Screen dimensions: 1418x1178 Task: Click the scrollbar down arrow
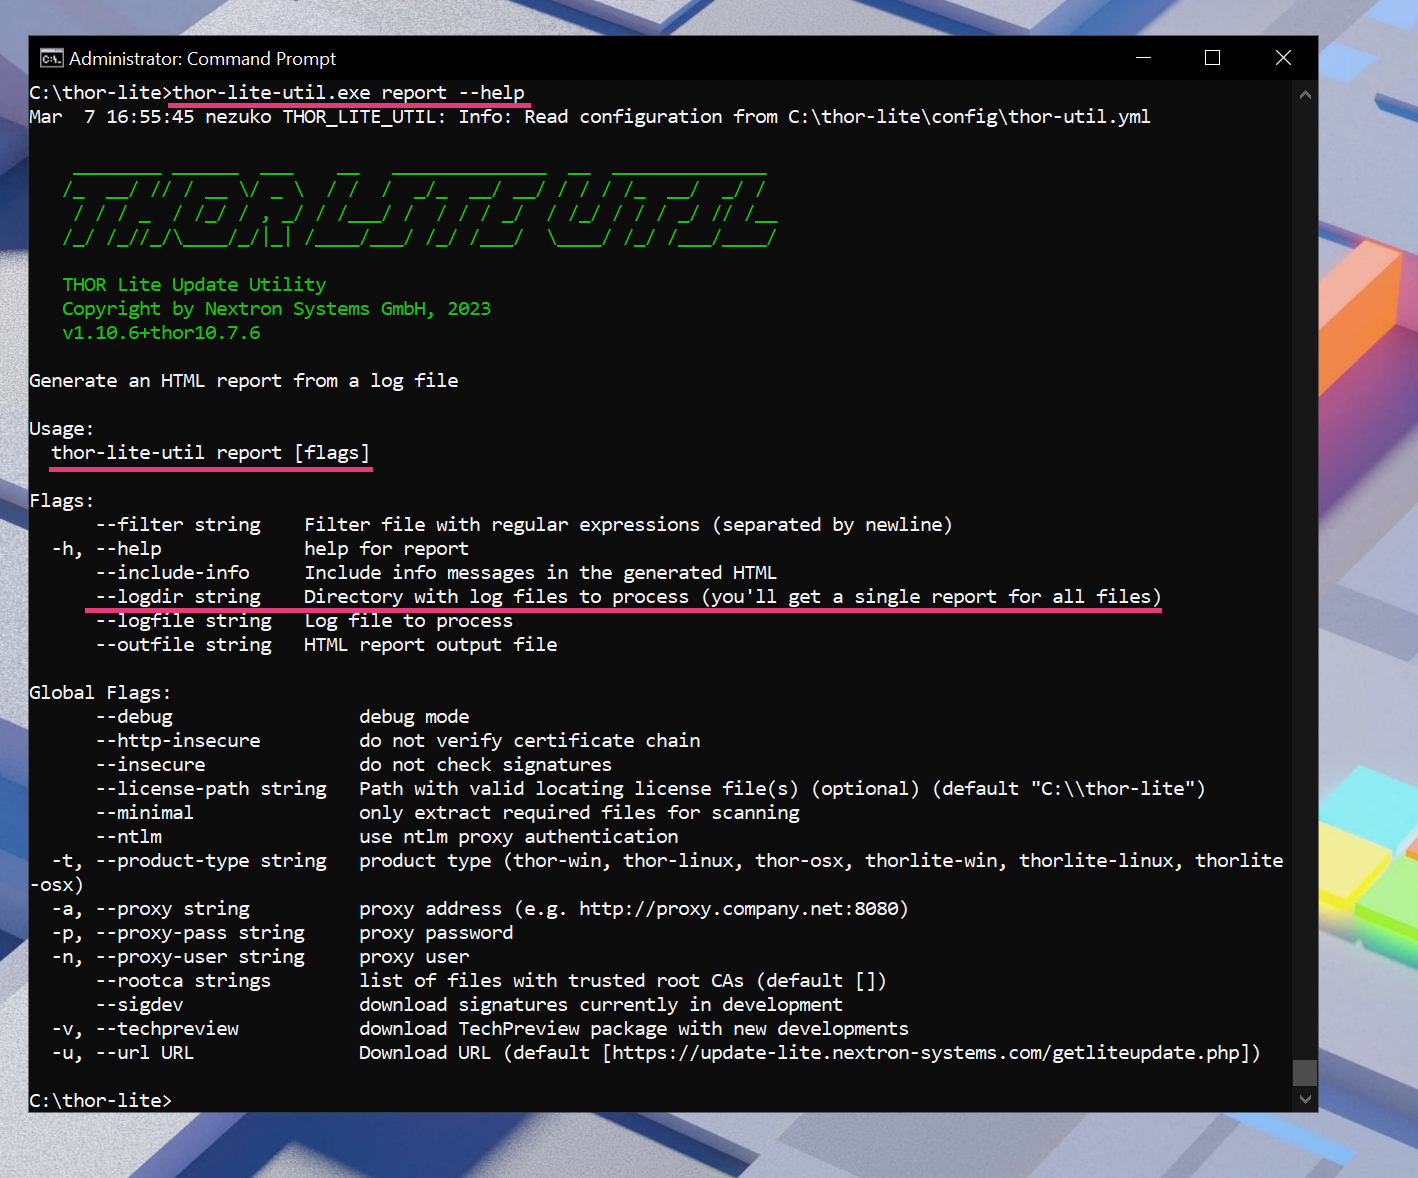pos(1304,1099)
